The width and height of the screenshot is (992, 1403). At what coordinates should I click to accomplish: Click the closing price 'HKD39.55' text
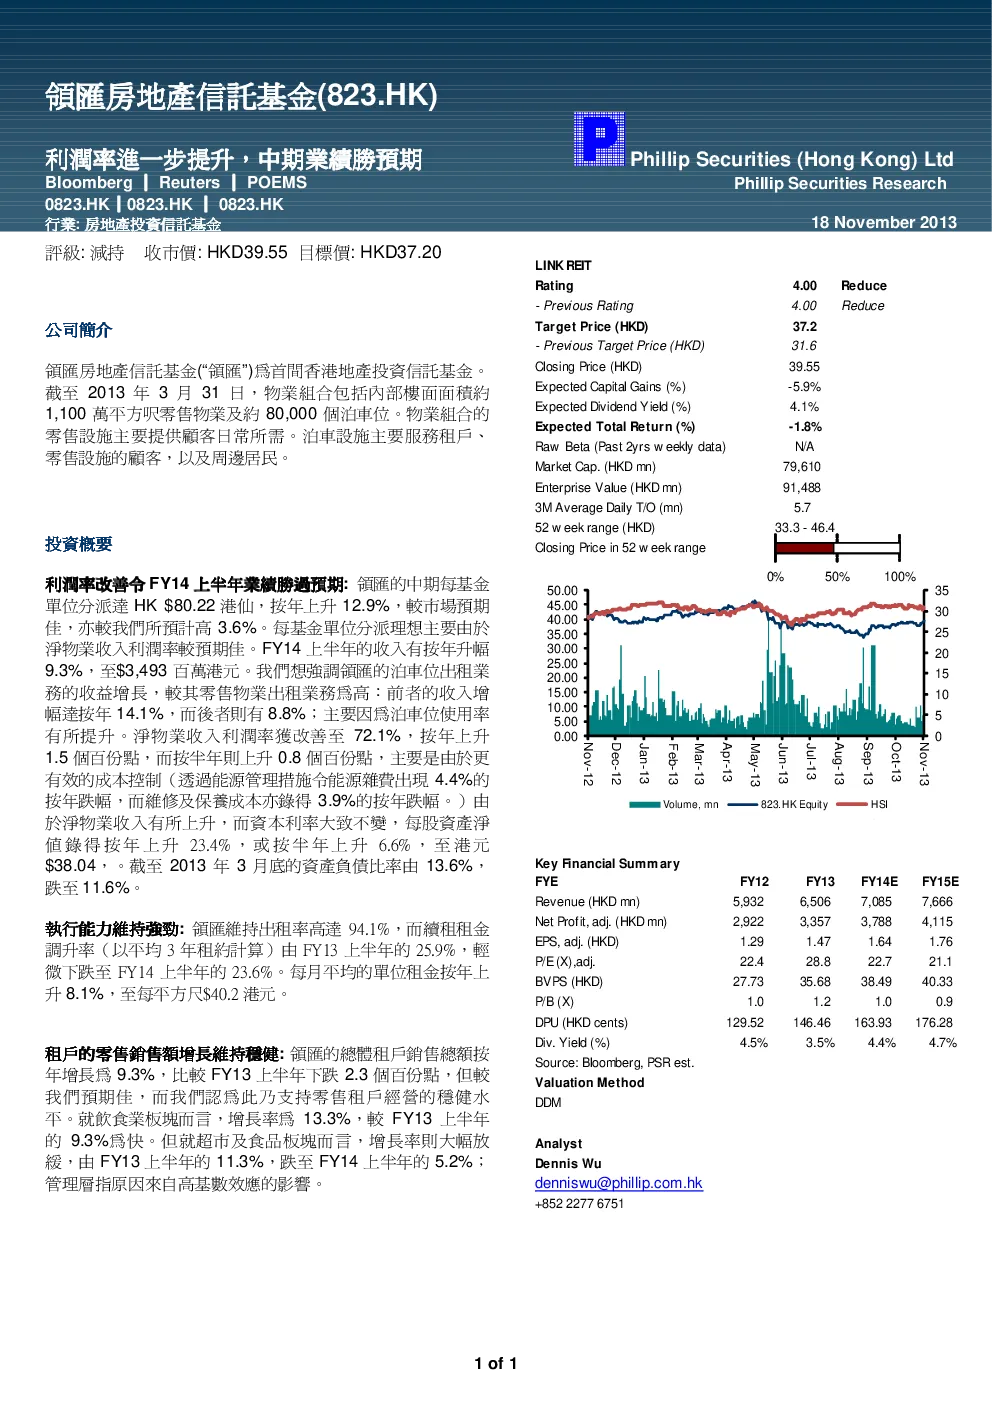247,253
